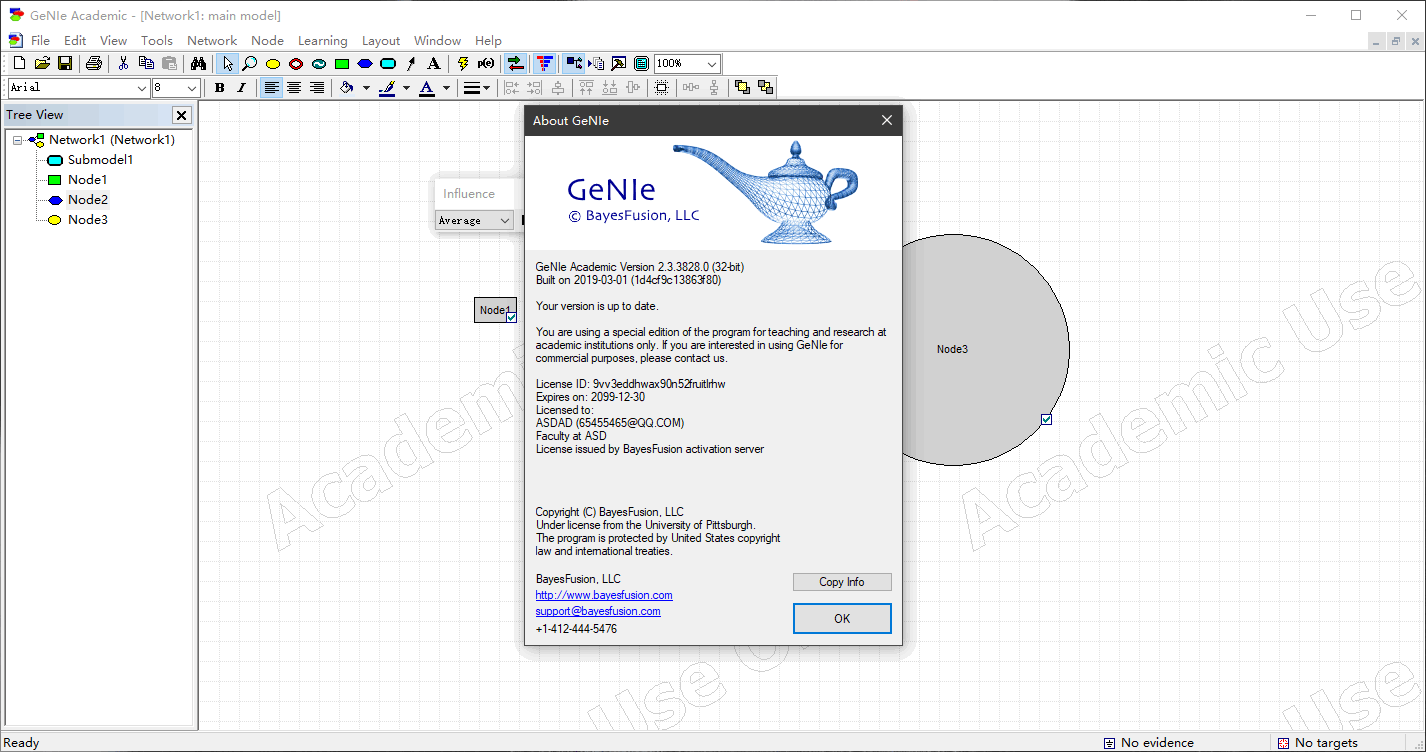Select Node2 in the Tree View
The height and width of the screenshot is (752, 1426).
87,200
